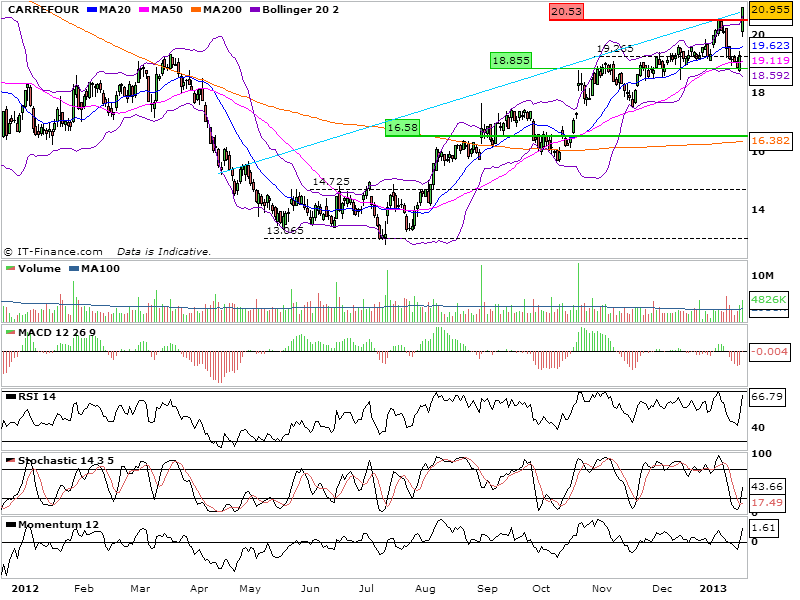Click the 66.79 RSI value tag

[x=767, y=396]
